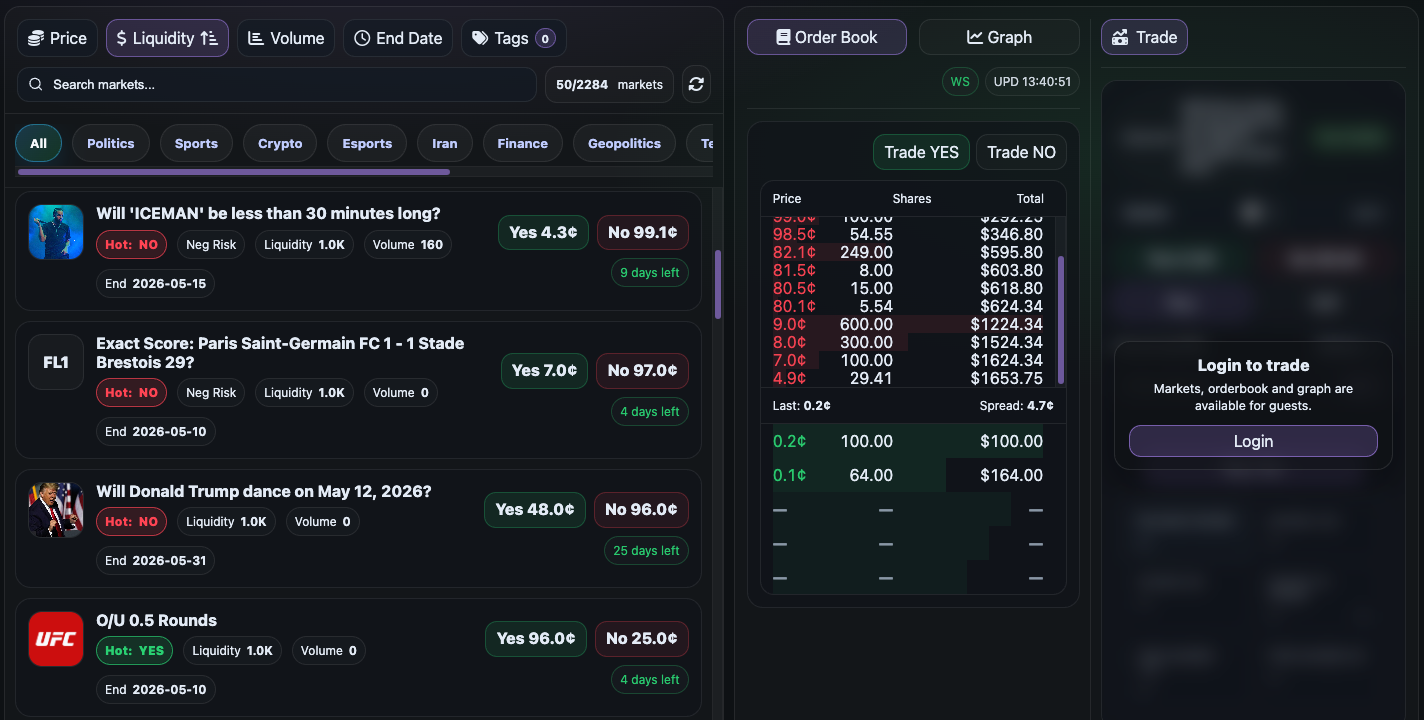Open the 'O/U 0.5 Rounds' market title
The image size is (1424, 720).
point(156,620)
